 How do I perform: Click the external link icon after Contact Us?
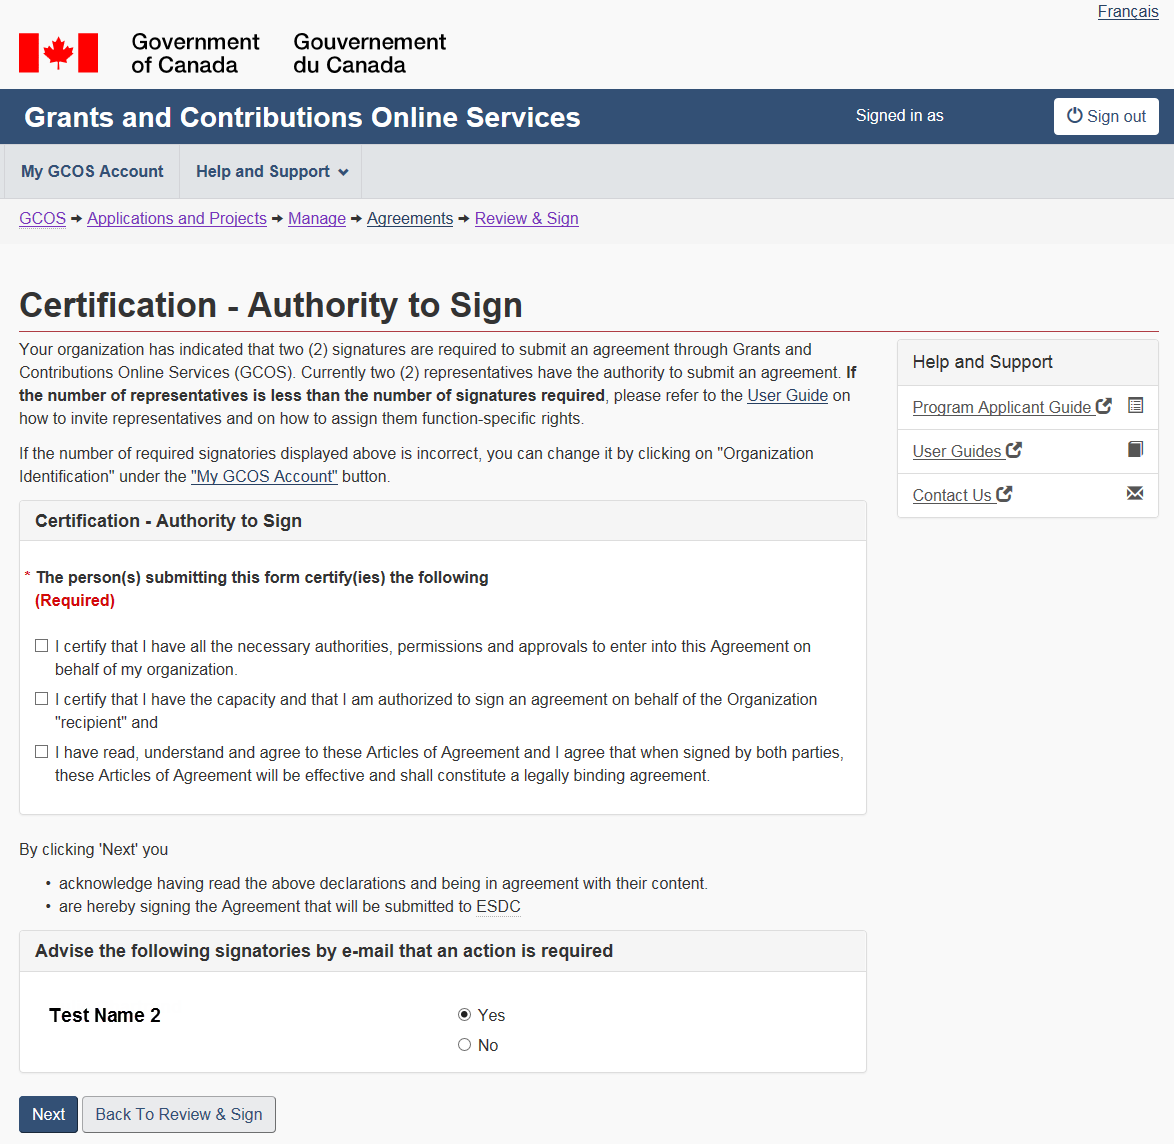point(1004,494)
